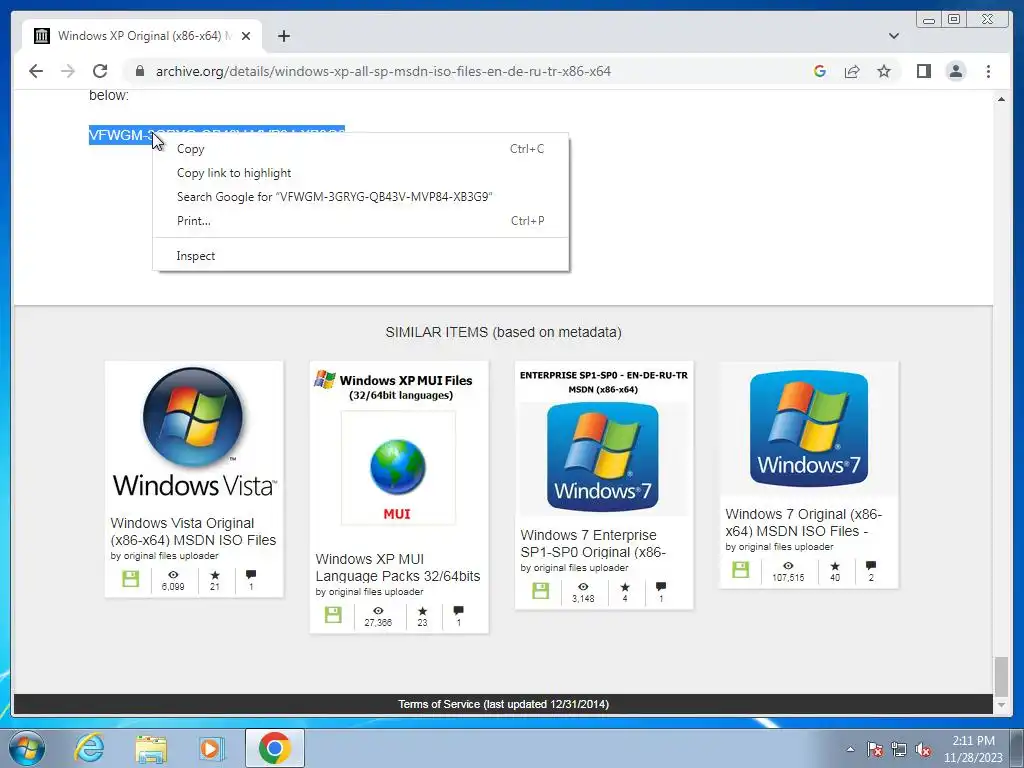The height and width of the screenshot is (768, 1024).
Task: Toggle the Chrome side panel
Action: coord(923,71)
